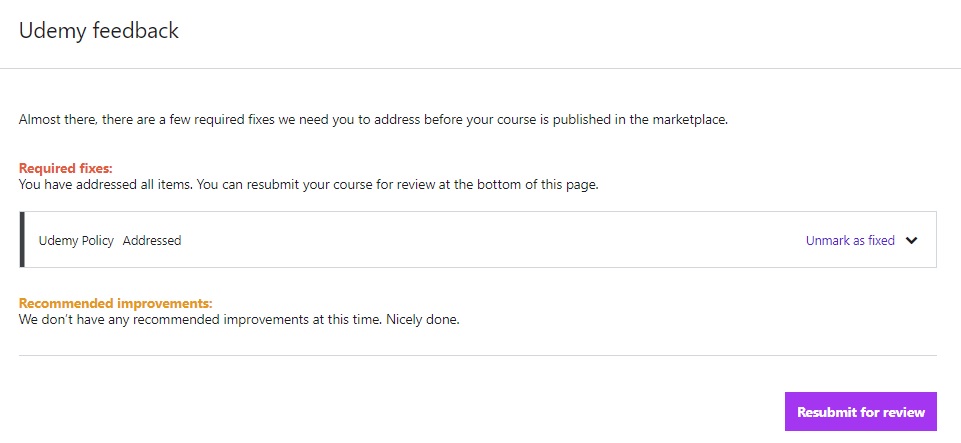961x443 pixels.
Task: Click the "Addressed" status text
Action: click(x=152, y=240)
